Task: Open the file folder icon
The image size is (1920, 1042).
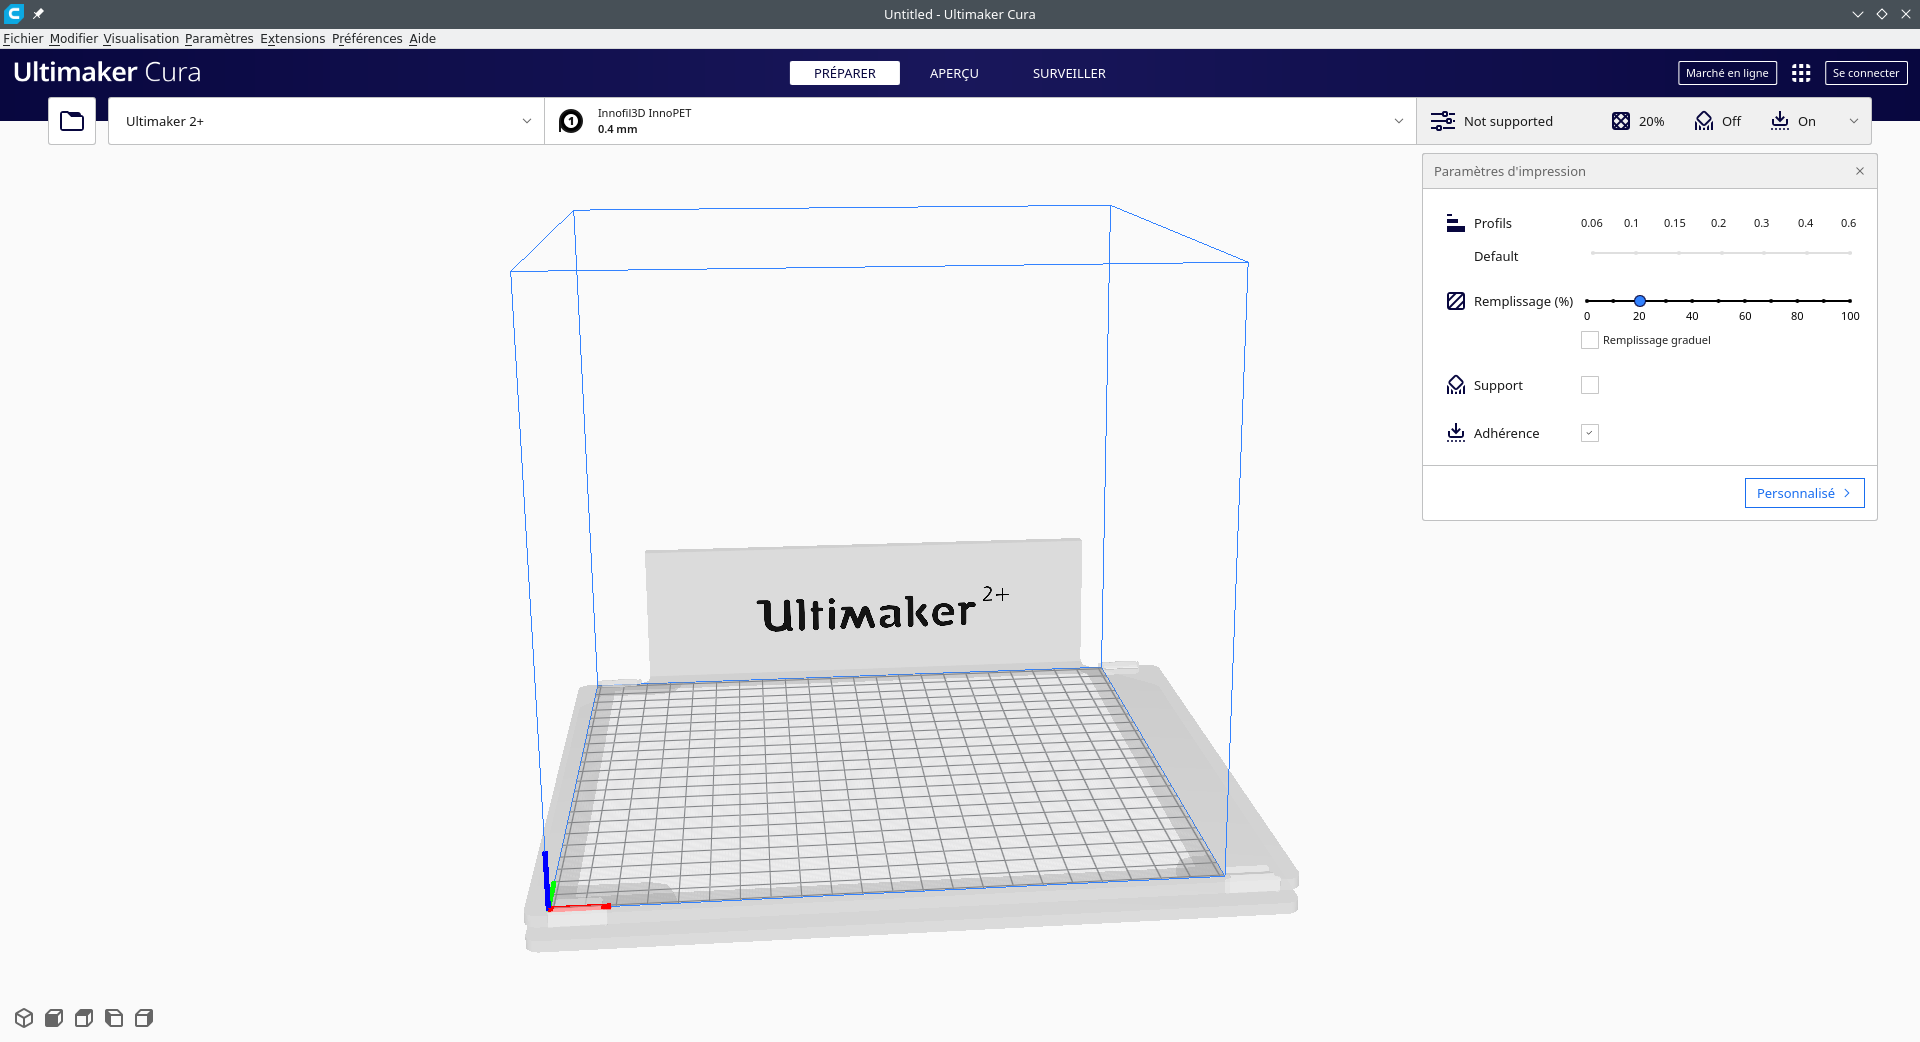Action: [x=72, y=121]
